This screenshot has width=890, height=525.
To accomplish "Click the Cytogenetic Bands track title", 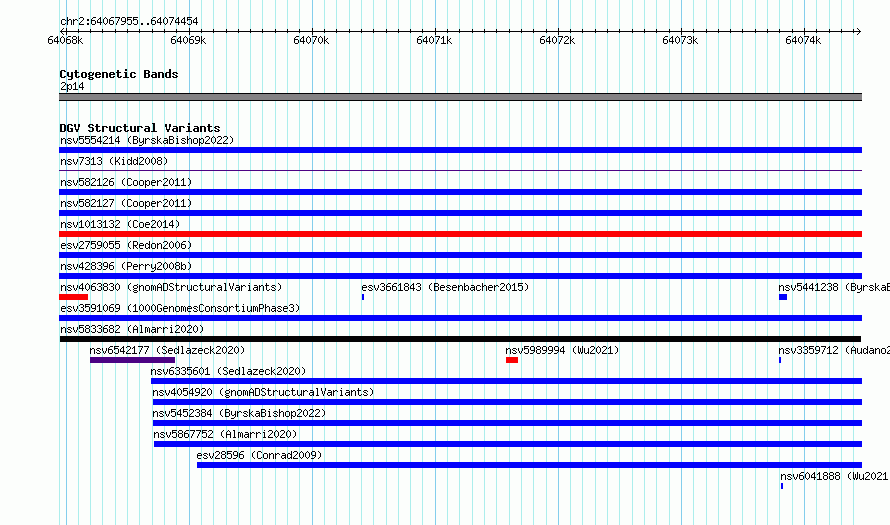I will [119, 74].
